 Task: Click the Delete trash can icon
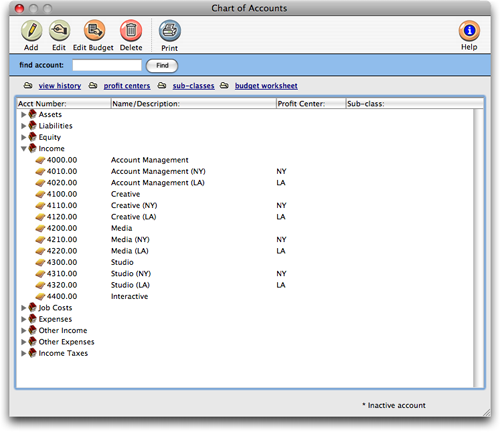tap(131, 30)
